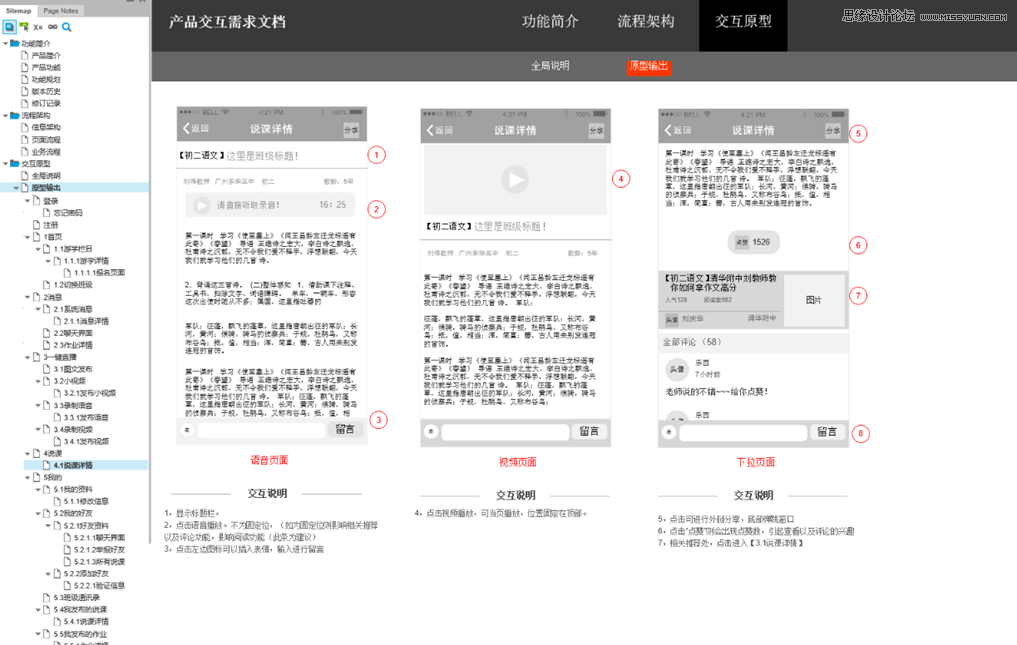The image size is (1017, 645).
Task: Open the 功能简介 top navigation tab
Action: coord(550,21)
